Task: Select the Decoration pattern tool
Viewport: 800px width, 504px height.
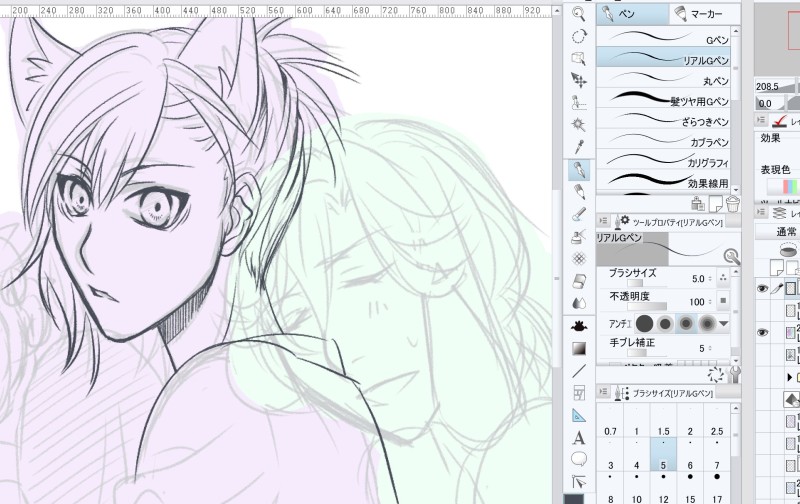Action: (579, 259)
